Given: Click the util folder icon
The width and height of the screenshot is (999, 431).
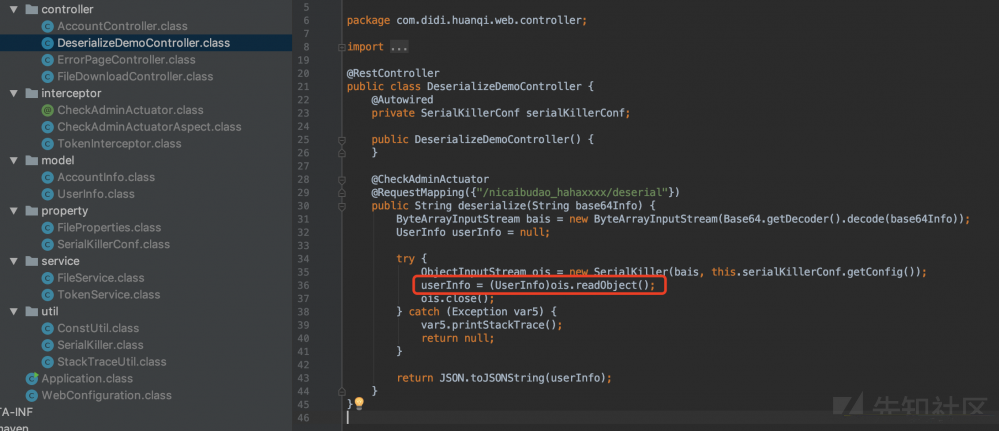Looking at the screenshot, I should pyautogui.click(x=31, y=312).
